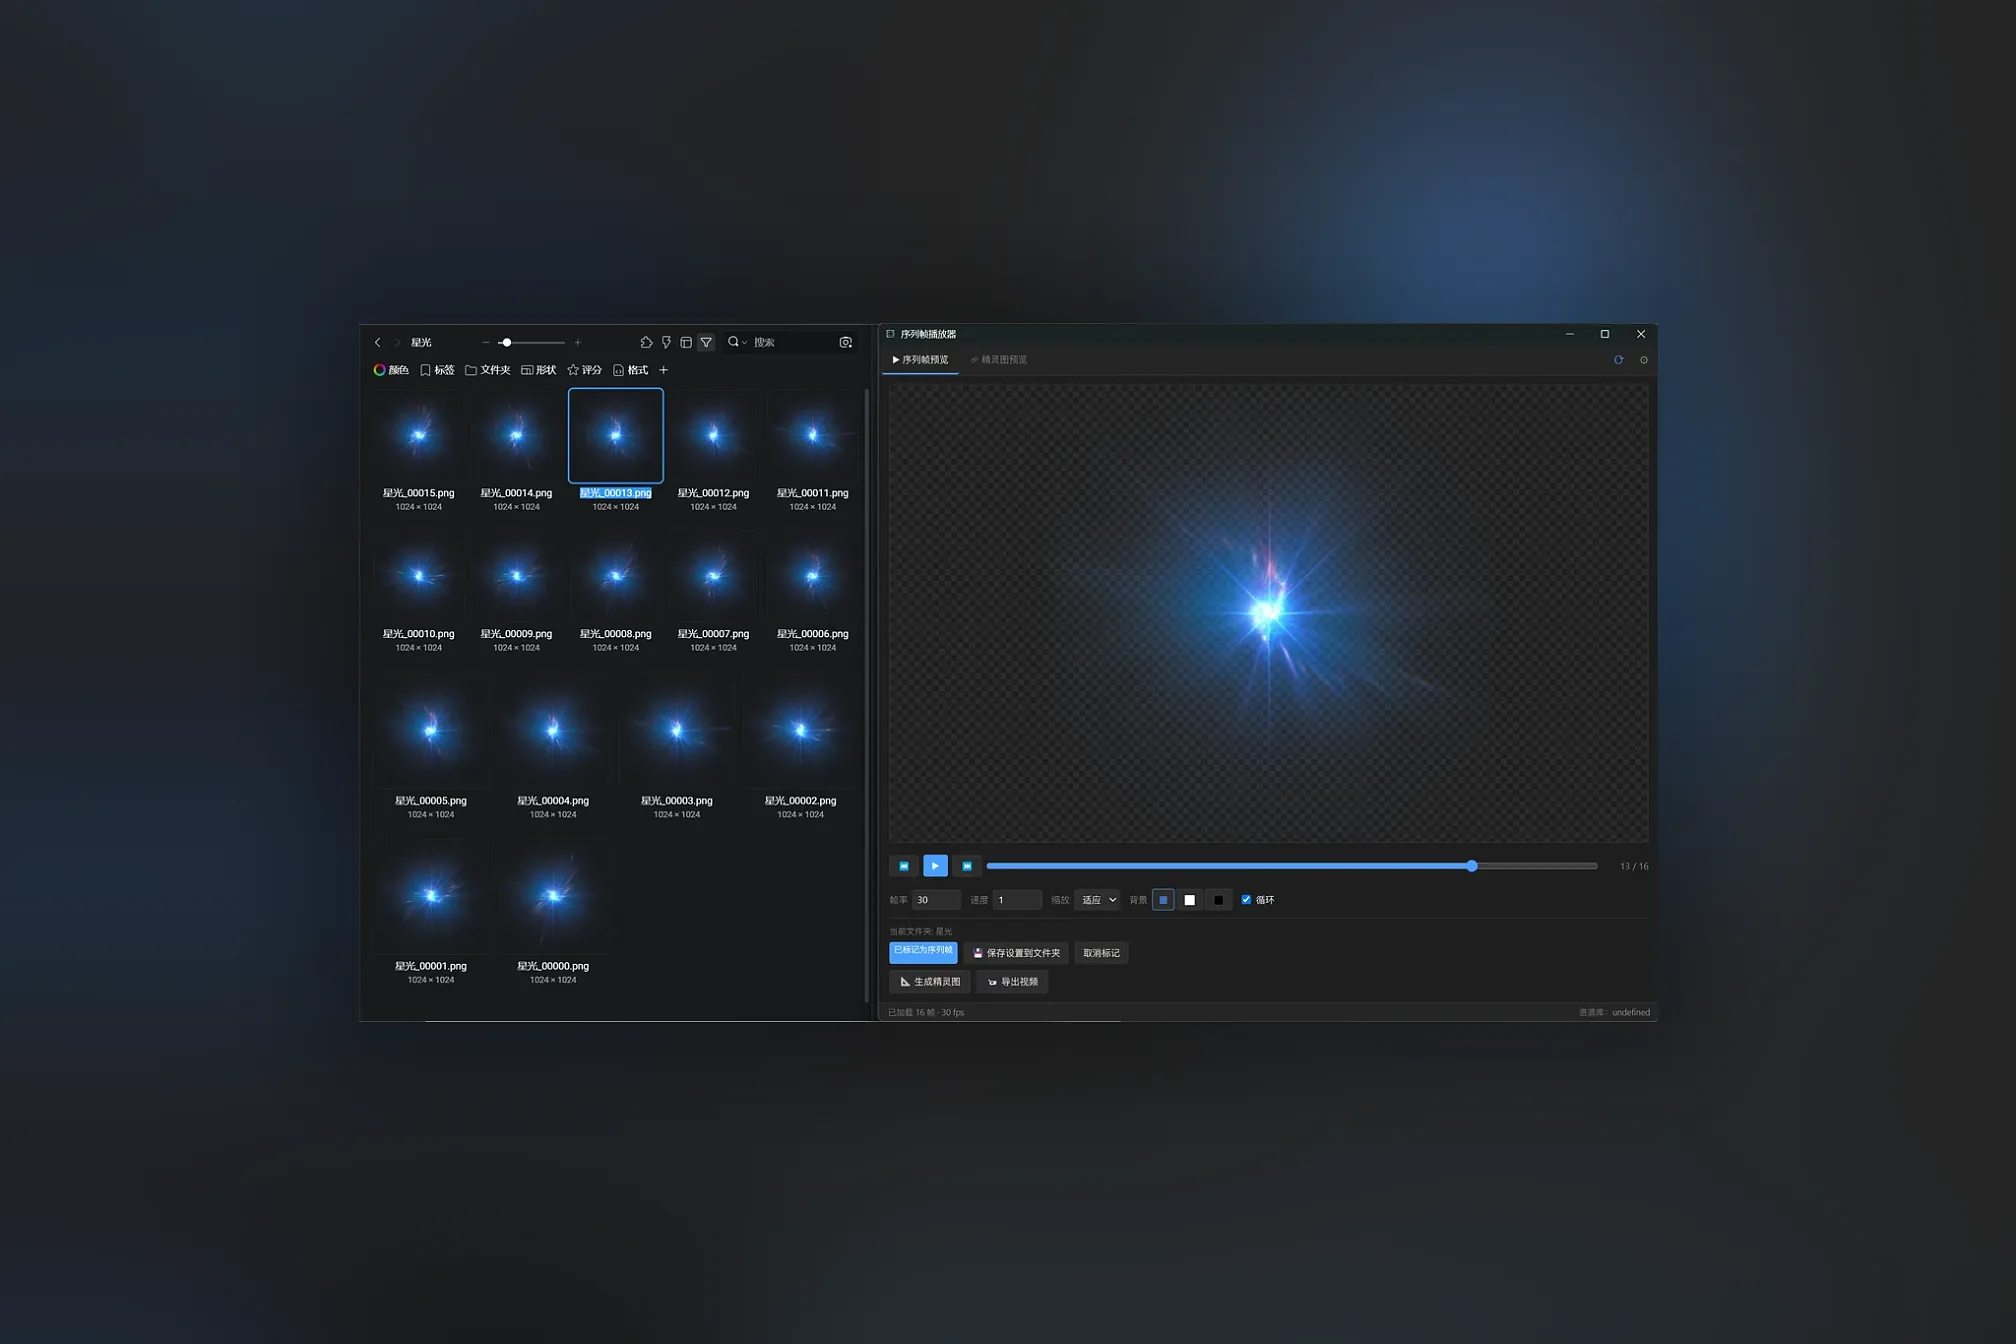2016x1344 pixels.
Task: Select the black background option
Action: 1218,900
